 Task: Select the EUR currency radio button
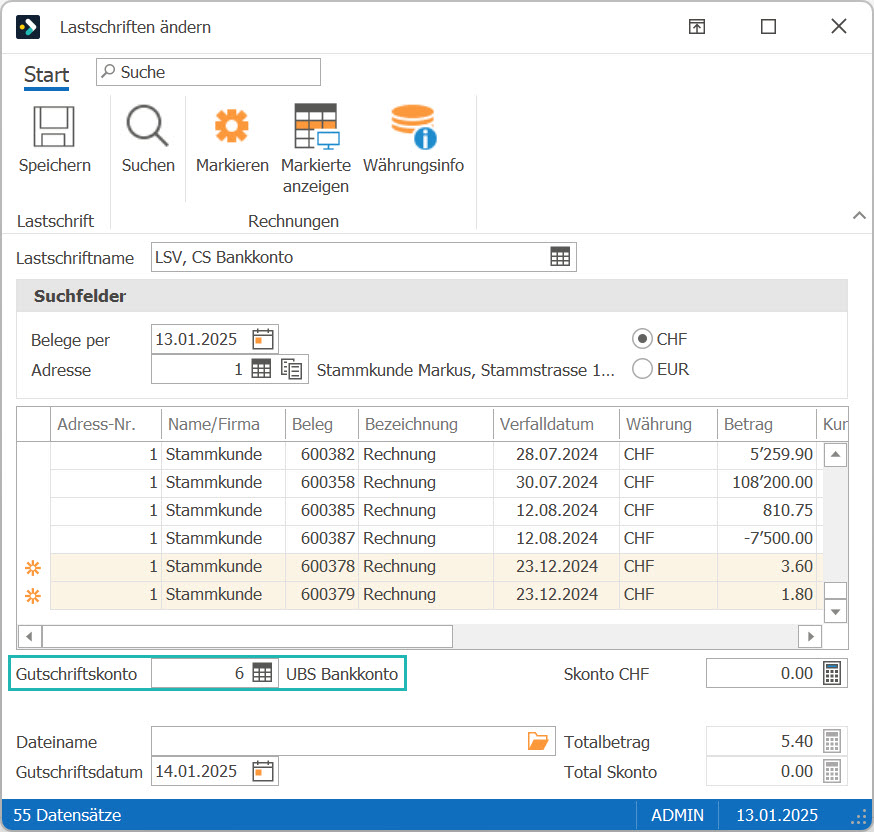coord(642,369)
